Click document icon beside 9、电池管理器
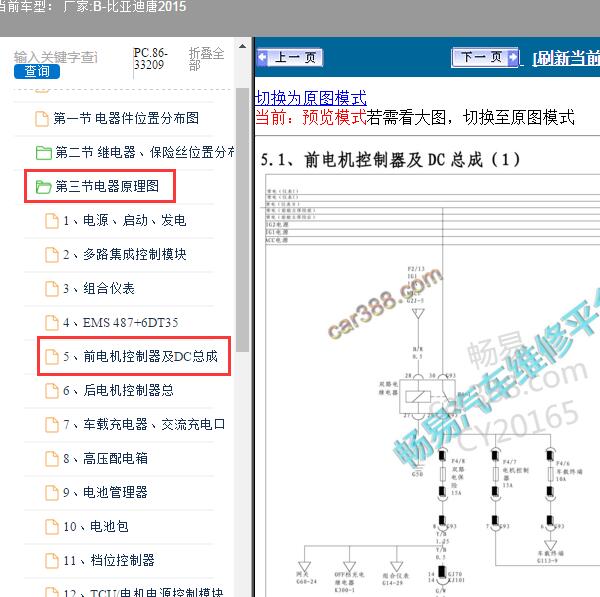 [x=52, y=493]
